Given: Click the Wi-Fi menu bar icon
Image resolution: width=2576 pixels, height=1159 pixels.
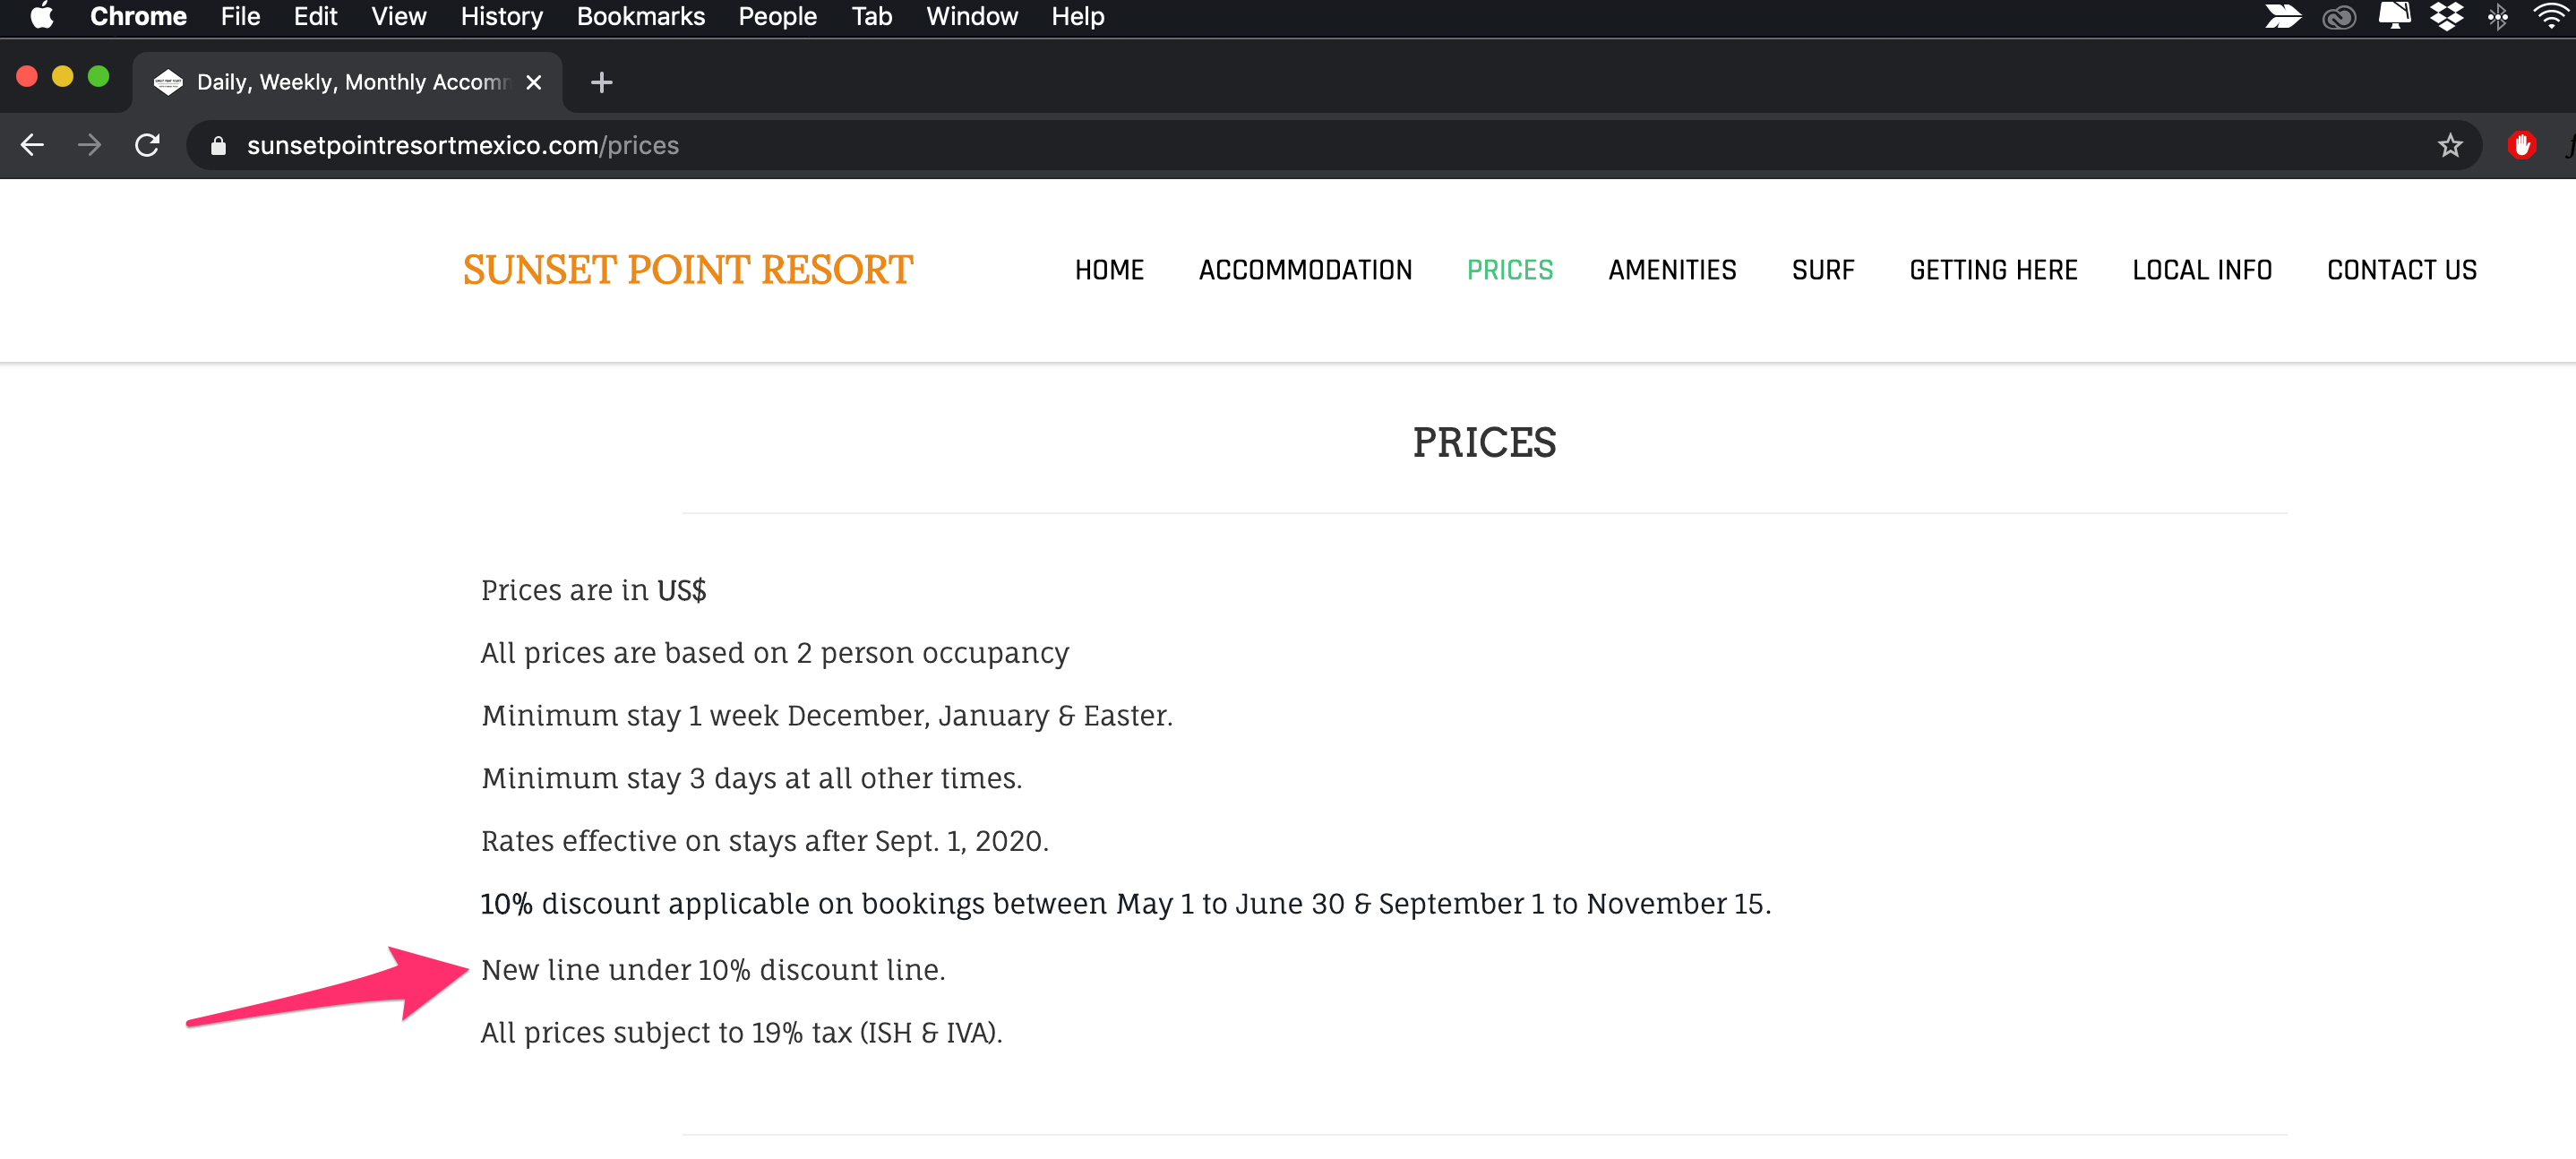Looking at the screenshot, I should tap(2553, 16).
